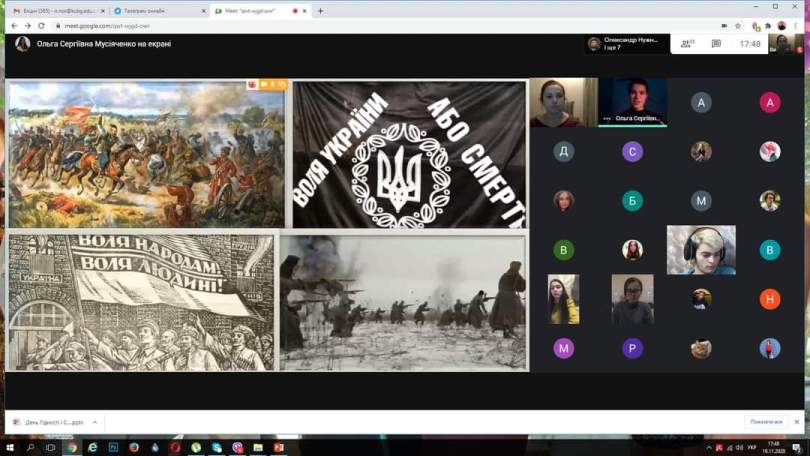Image resolution: width=810 pixels, height=456 pixels.
Task: Close the Gmail tab
Action: pyautogui.click(x=103, y=11)
